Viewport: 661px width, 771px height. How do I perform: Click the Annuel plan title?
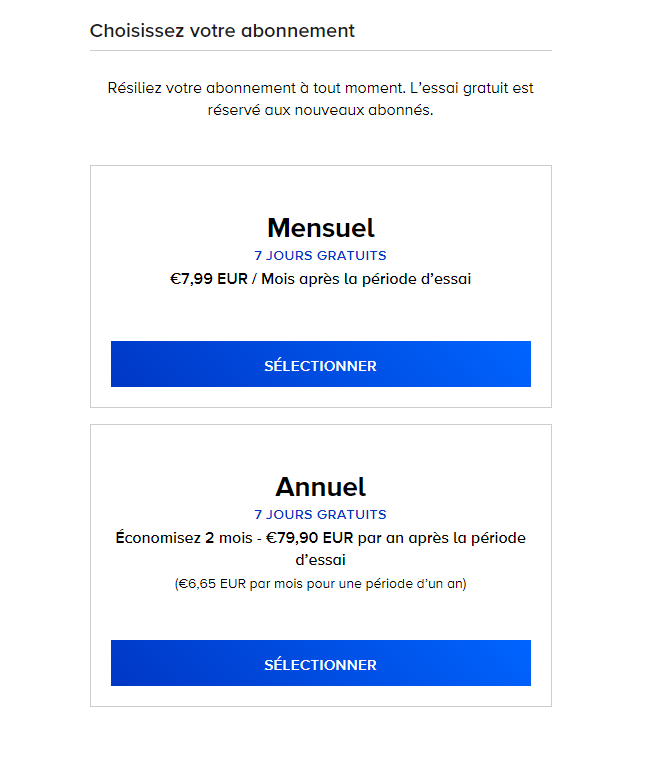[321, 487]
